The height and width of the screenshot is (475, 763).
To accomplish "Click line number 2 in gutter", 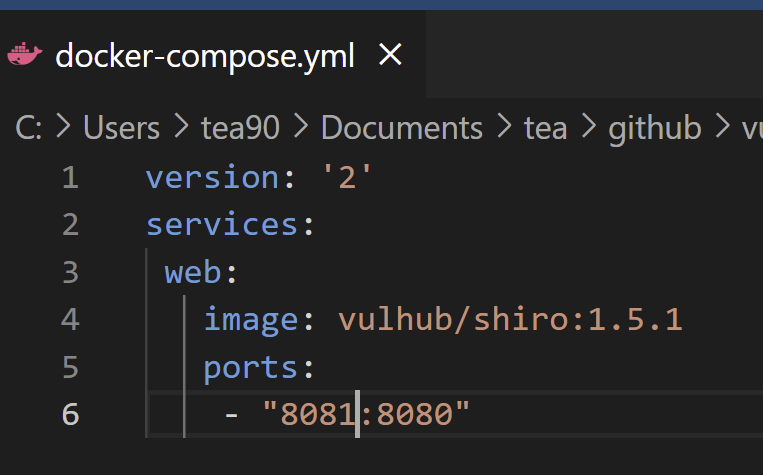I will [71, 225].
